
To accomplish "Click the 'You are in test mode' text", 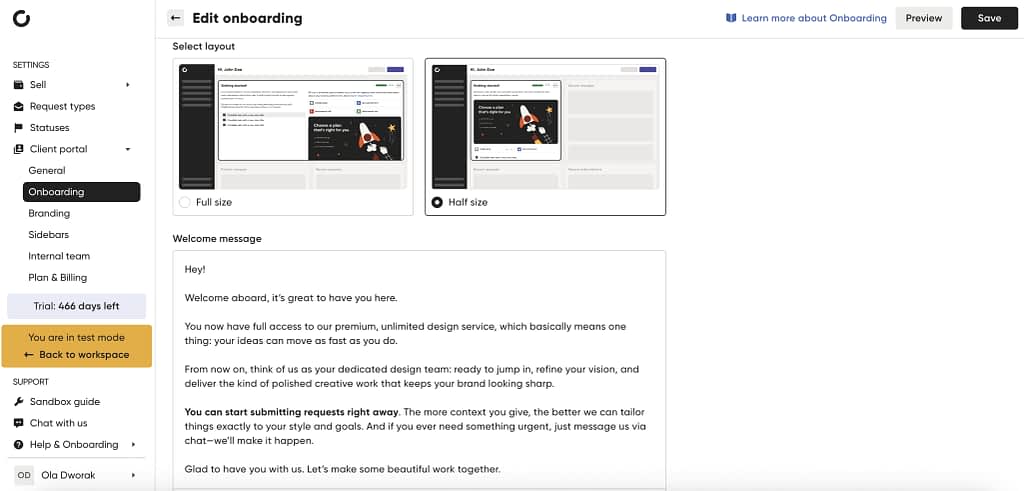I will [x=76, y=338].
